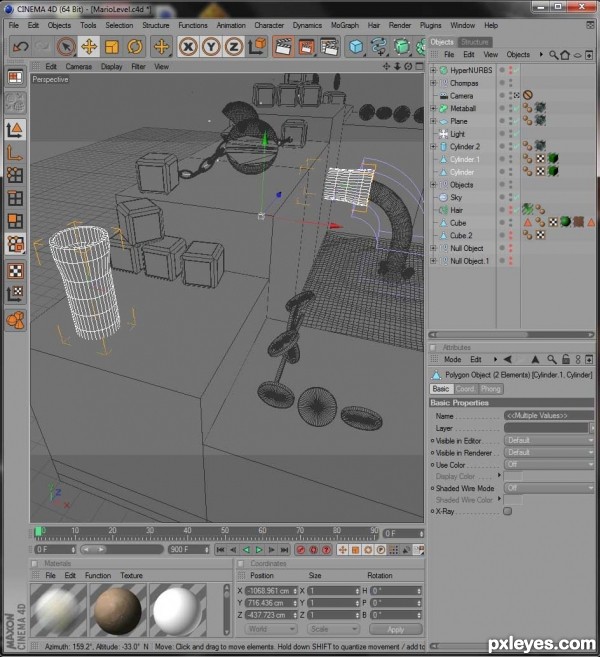Open World coordinate mode dropdown
600x657 pixels.
271,629
